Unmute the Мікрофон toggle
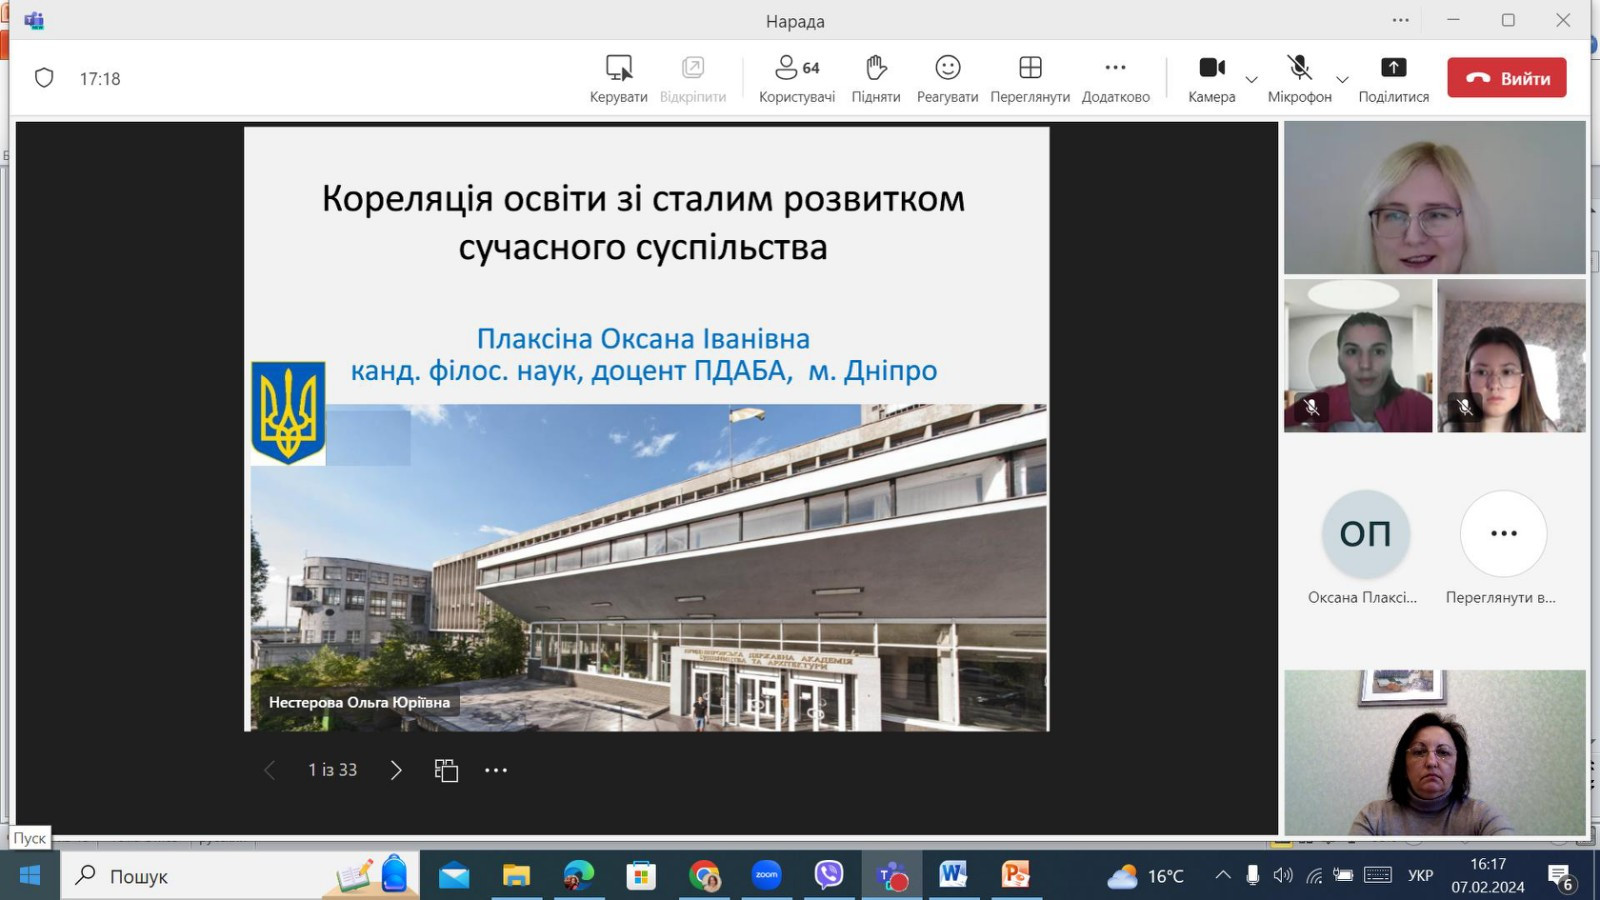Viewport: 1600px width, 900px height. [1299, 69]
